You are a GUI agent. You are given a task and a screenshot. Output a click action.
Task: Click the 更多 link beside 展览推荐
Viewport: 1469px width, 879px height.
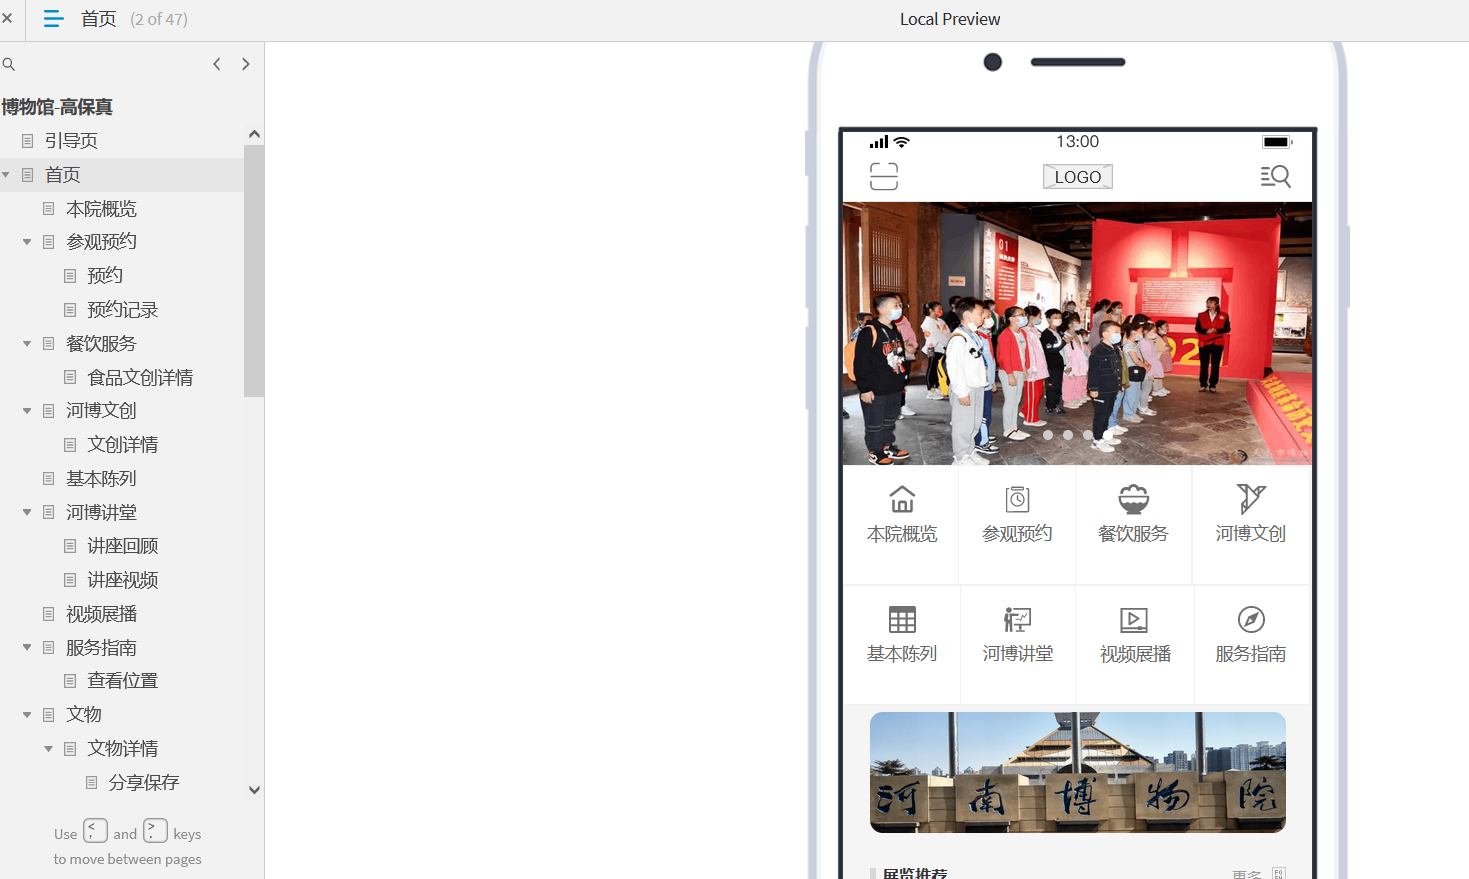pyautogui.click(x=1246, y=874)
